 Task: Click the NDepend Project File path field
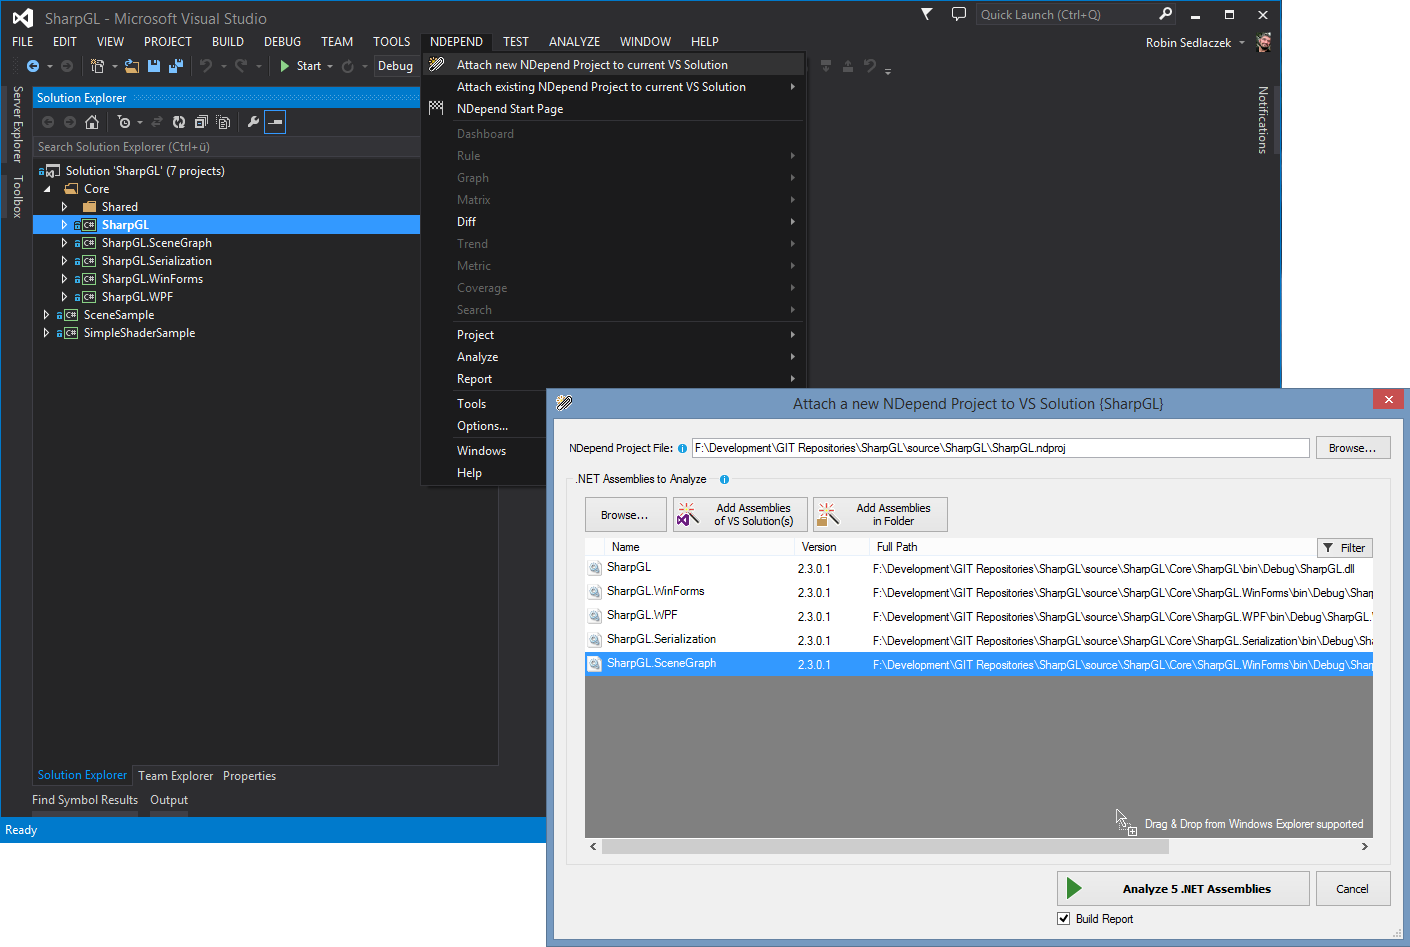point(1000,448)
